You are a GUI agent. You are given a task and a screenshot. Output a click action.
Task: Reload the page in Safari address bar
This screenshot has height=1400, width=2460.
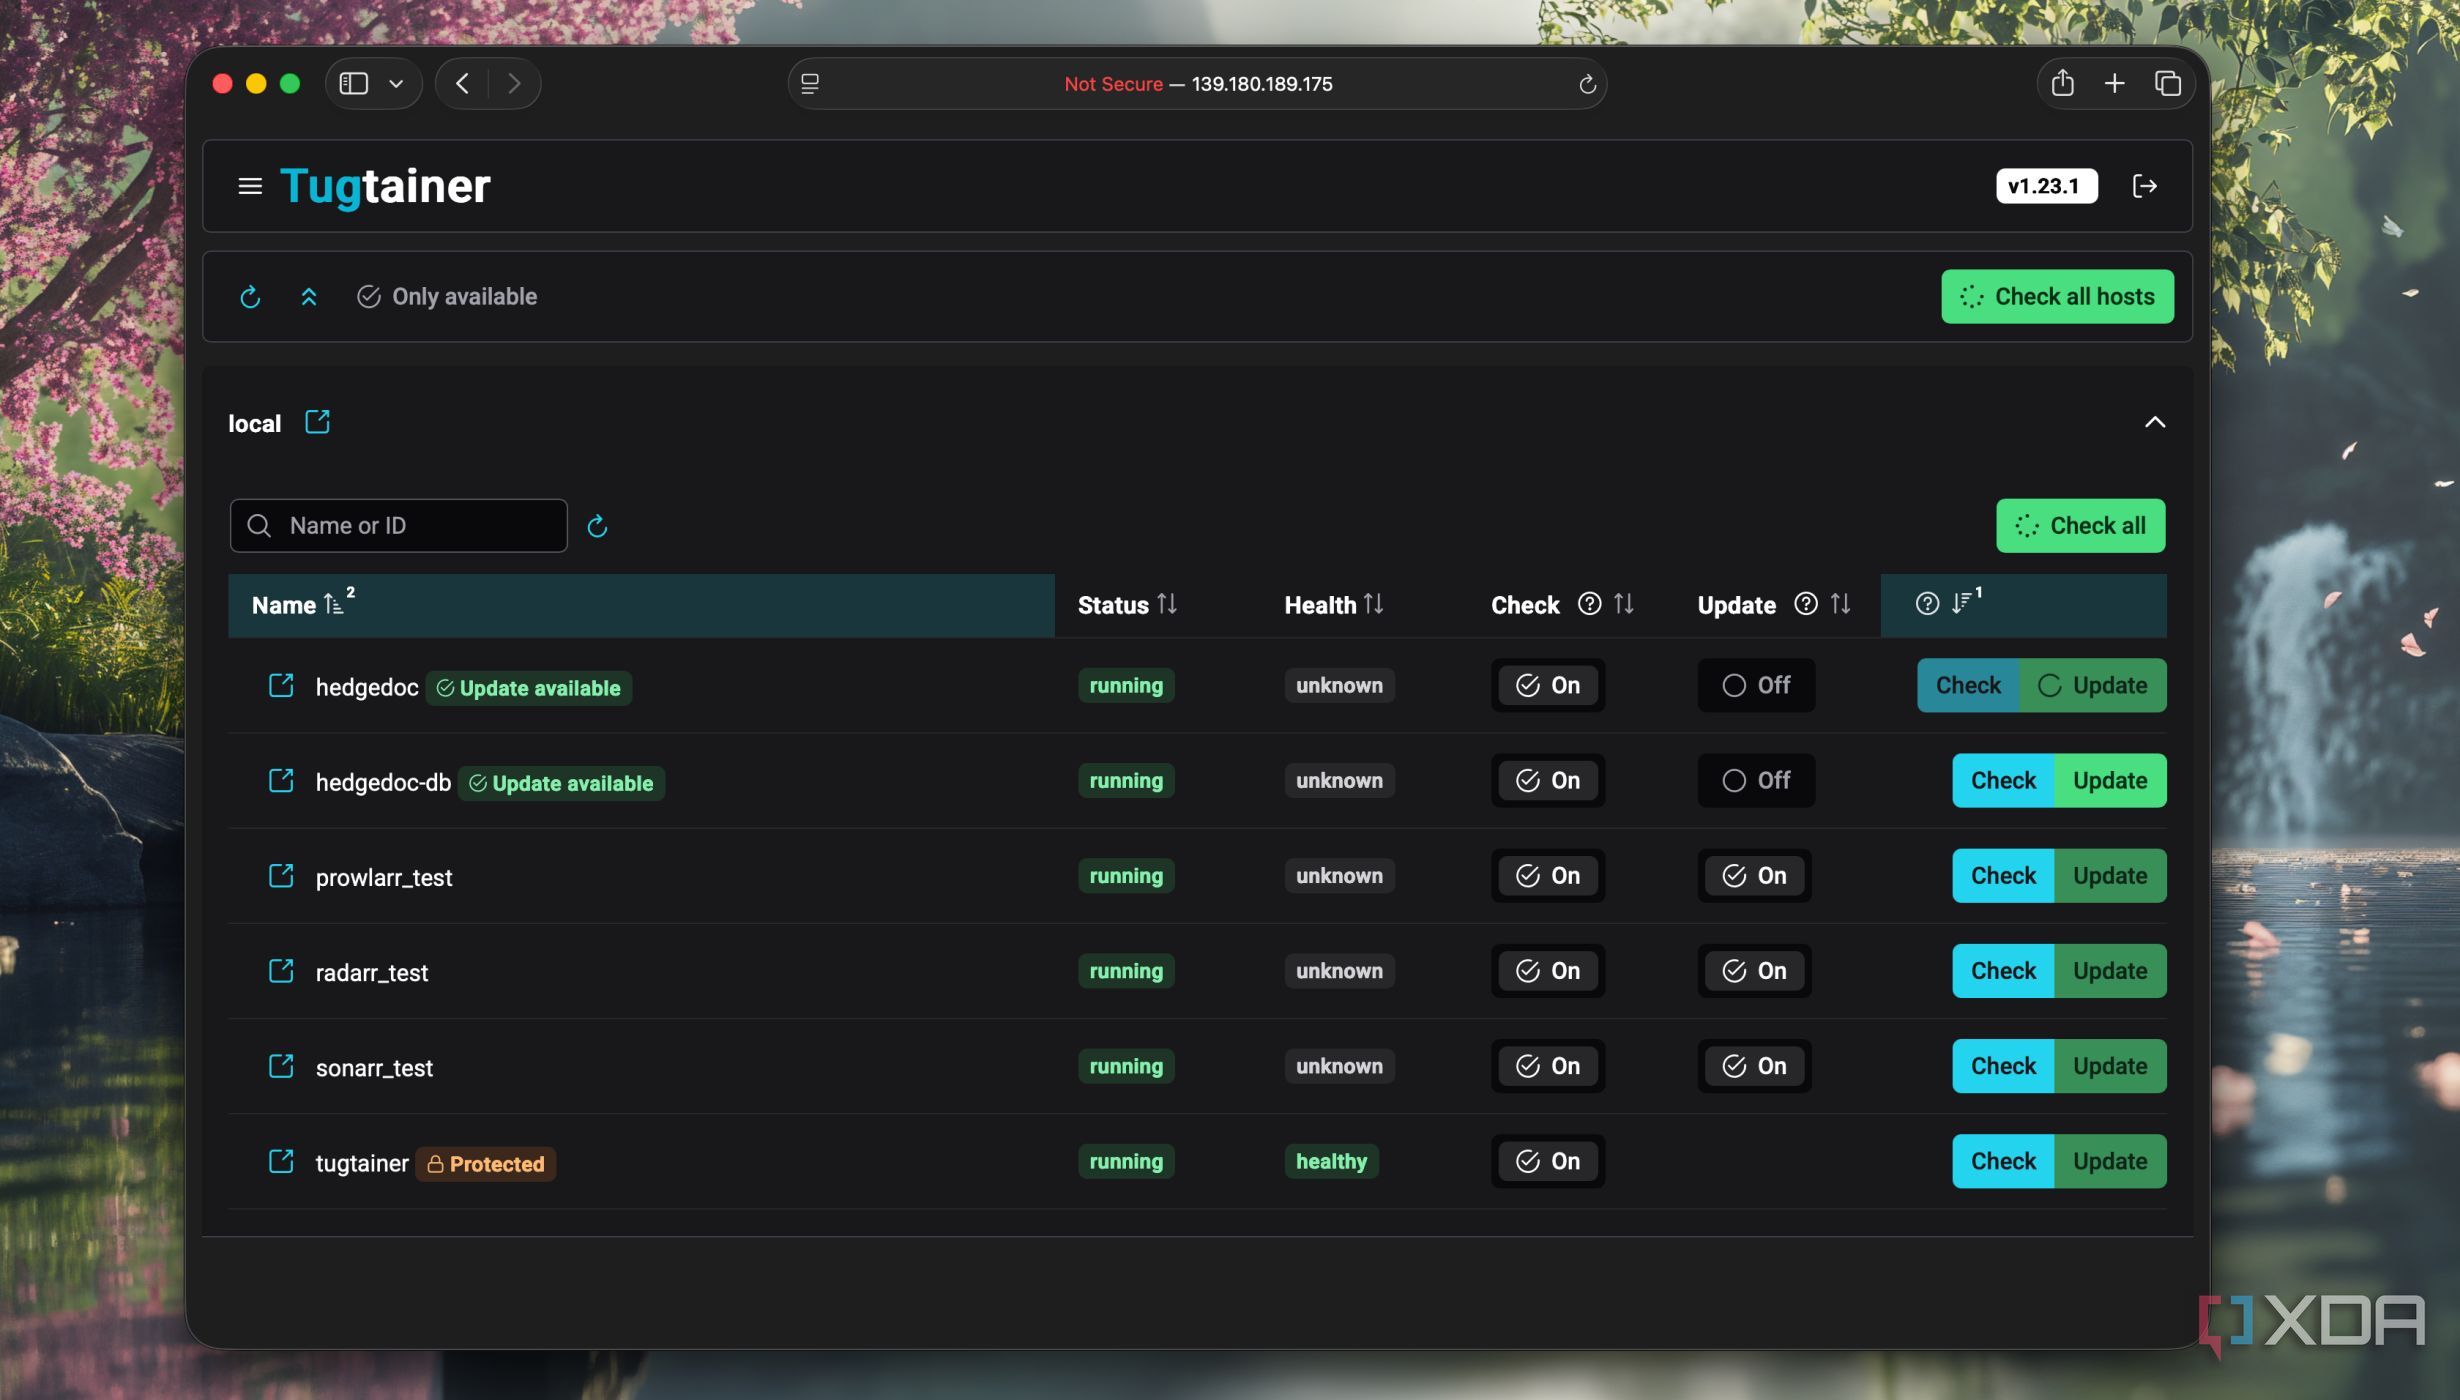click(x=1586, y=84)
